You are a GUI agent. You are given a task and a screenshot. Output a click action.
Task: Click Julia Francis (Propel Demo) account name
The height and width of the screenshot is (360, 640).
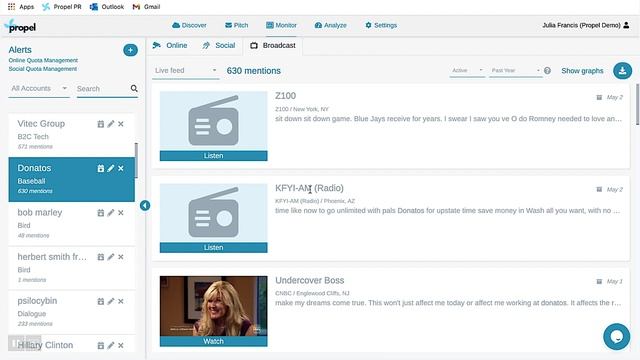[581, 25]
